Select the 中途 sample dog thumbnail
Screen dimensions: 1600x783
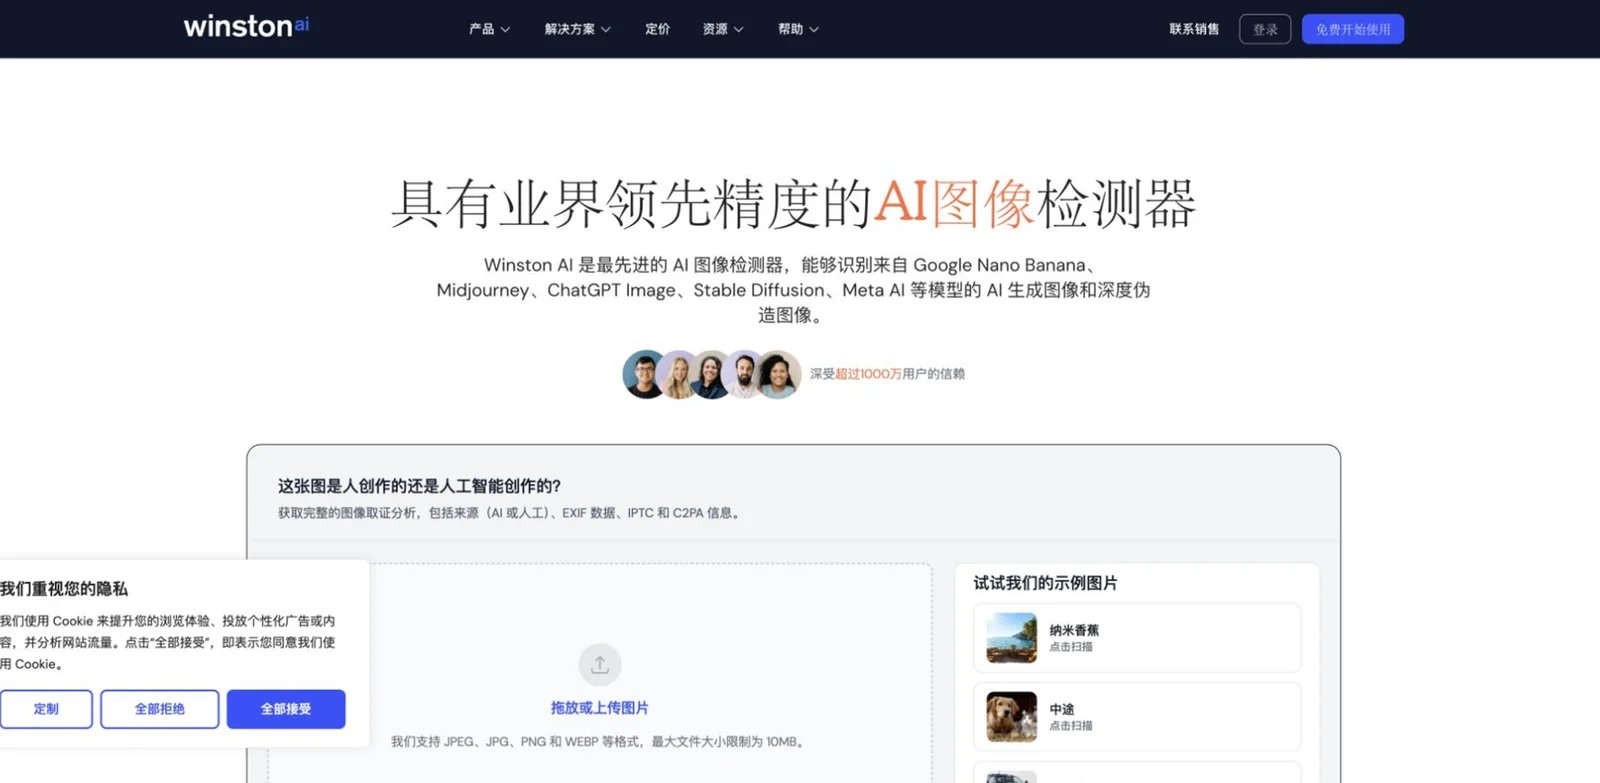coord(1012,717)
